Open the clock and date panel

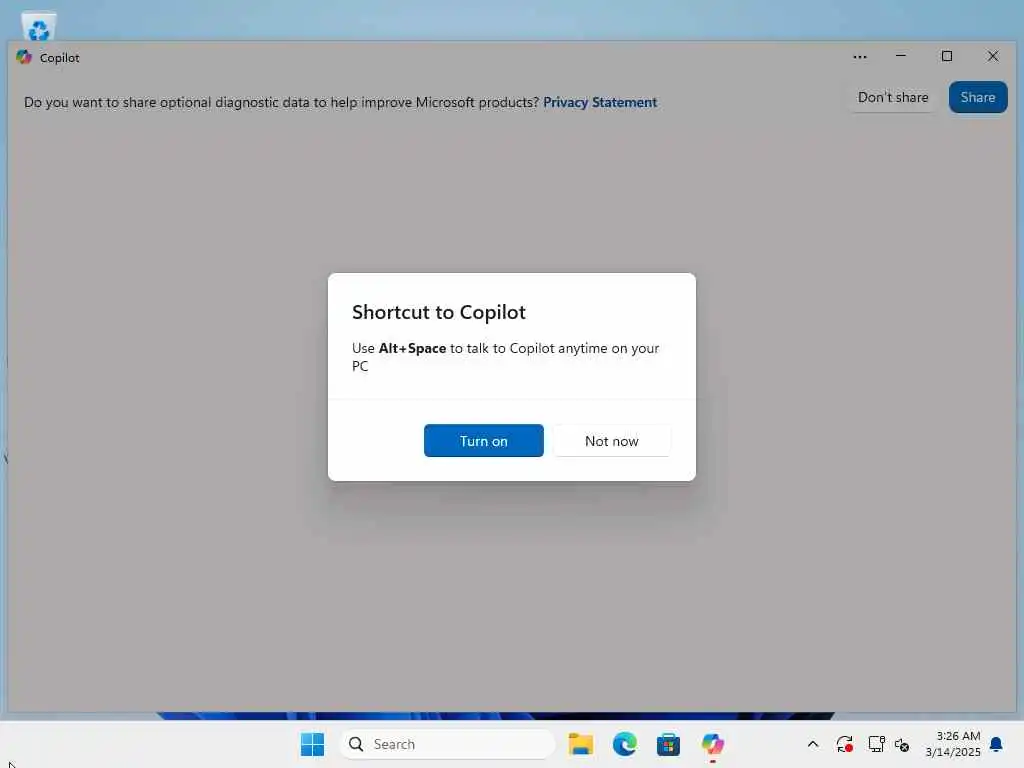[953, 744]
